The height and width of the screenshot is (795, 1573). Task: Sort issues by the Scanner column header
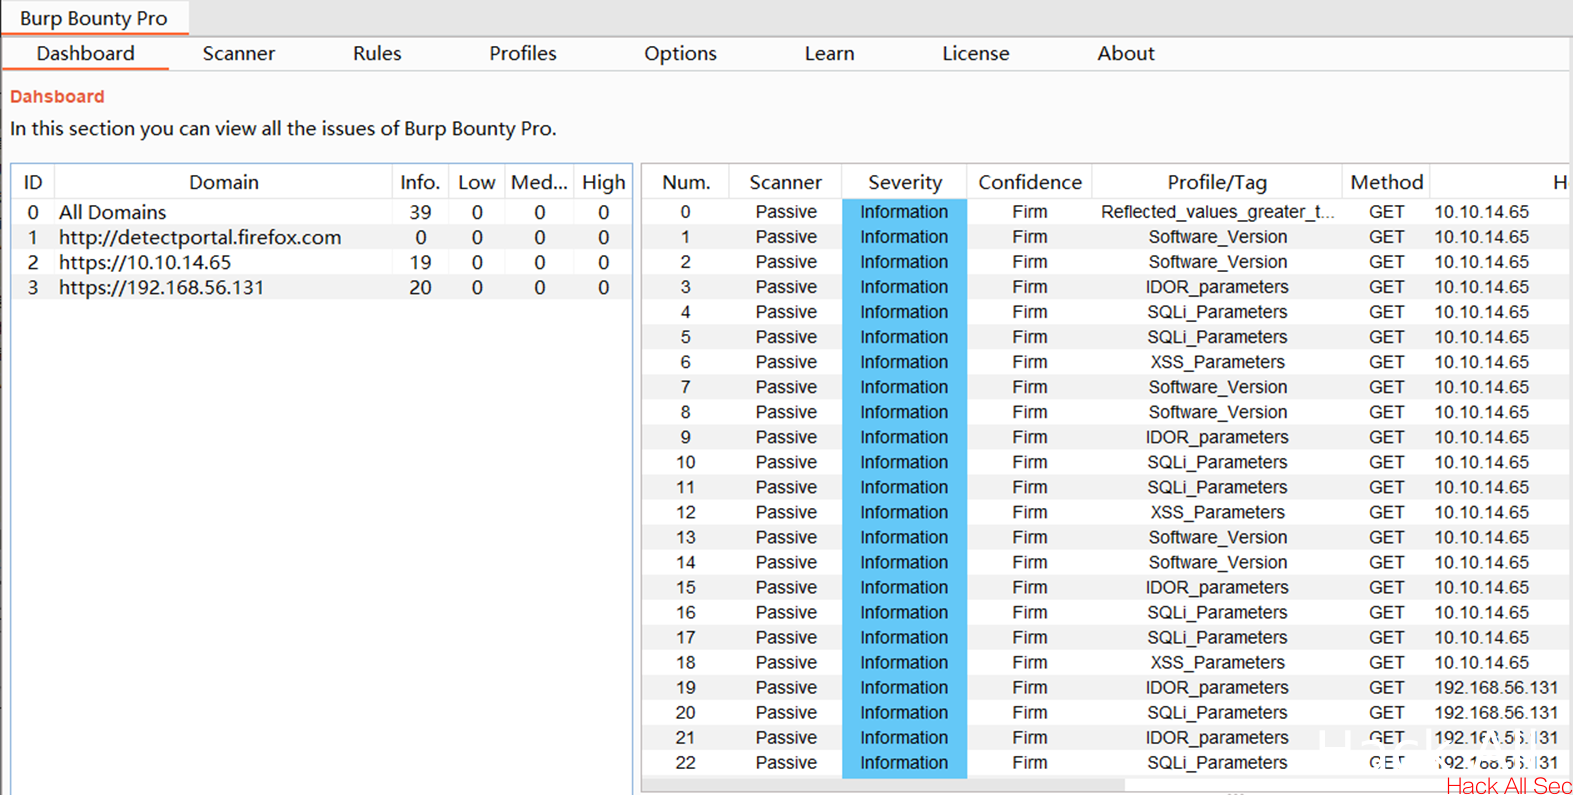click(786, 182)
